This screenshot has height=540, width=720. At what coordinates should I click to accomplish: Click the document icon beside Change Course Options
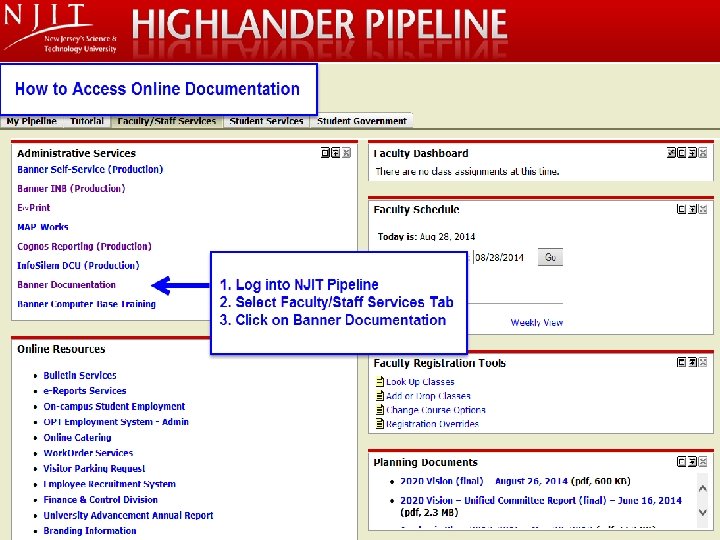(x=380, y=410)
